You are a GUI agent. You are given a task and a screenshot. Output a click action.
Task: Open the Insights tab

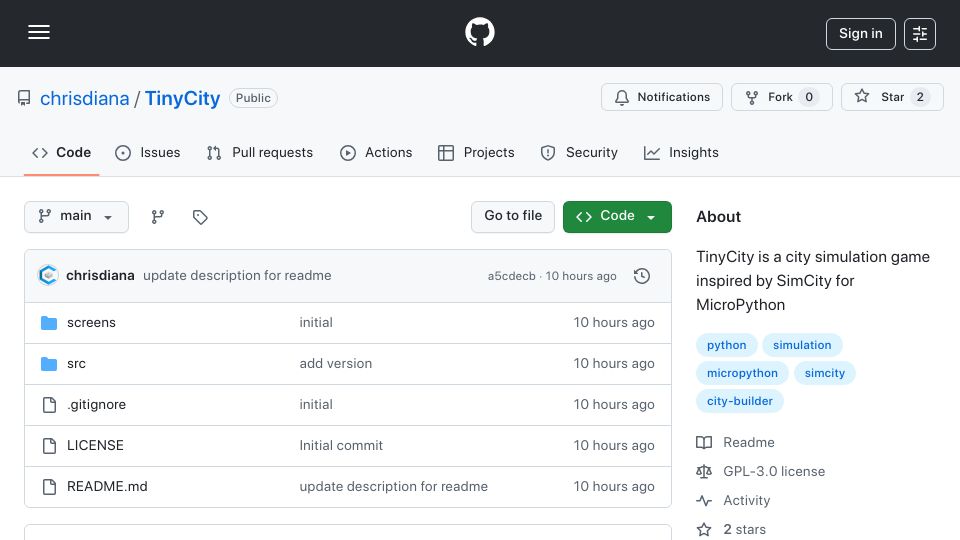pyautogui.click(x=681, y=152)
